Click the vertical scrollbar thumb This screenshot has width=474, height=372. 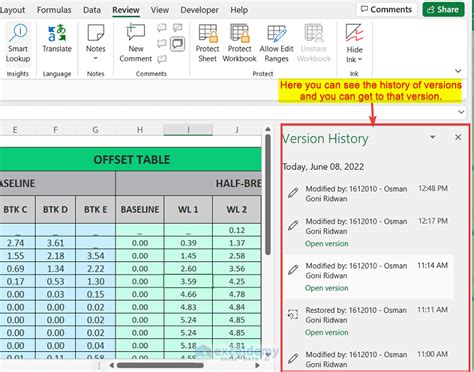(268, 195)
